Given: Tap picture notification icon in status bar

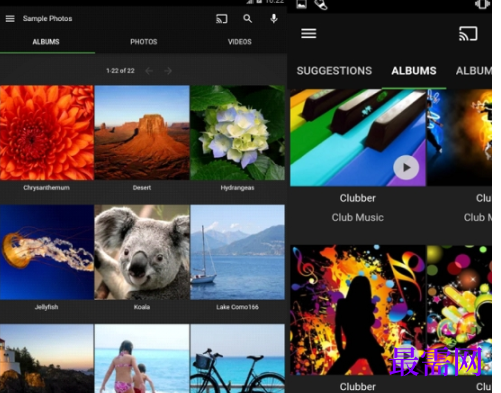Looking at the screenshot, I should click(301, 4).
